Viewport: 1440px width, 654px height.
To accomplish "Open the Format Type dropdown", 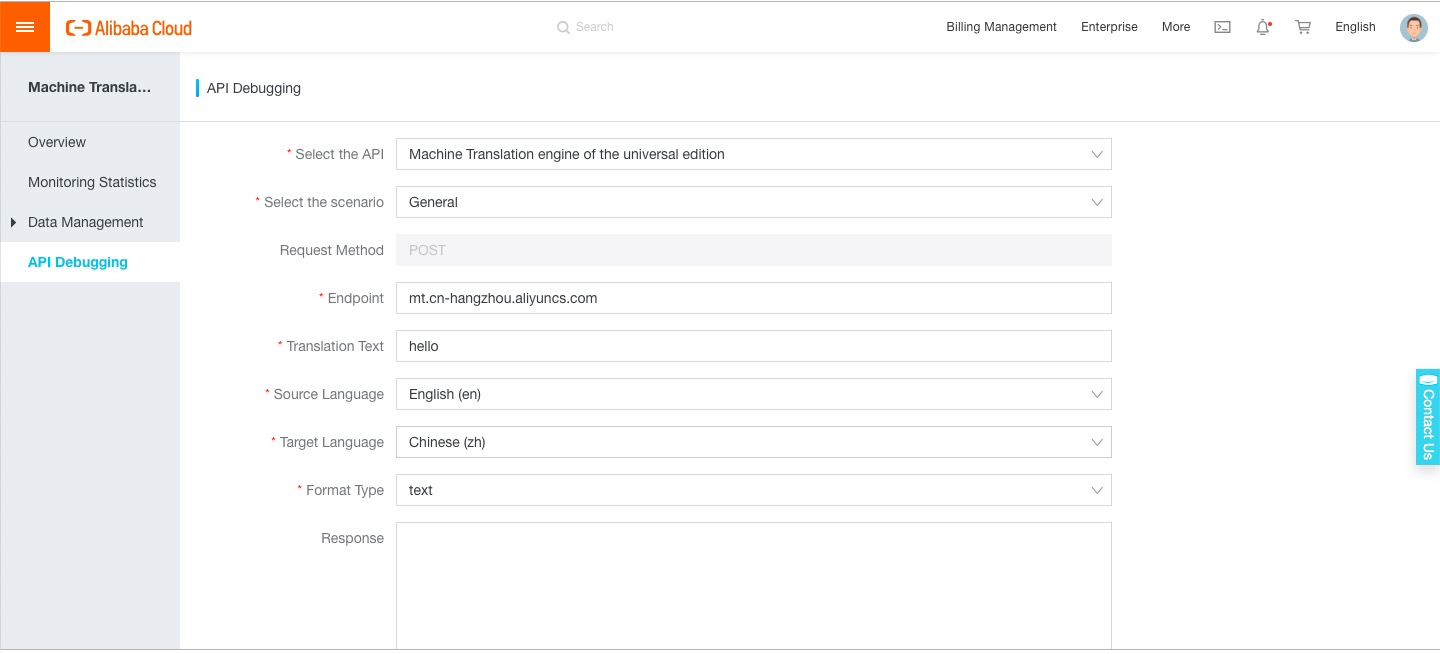I will [x=754, y=490].
